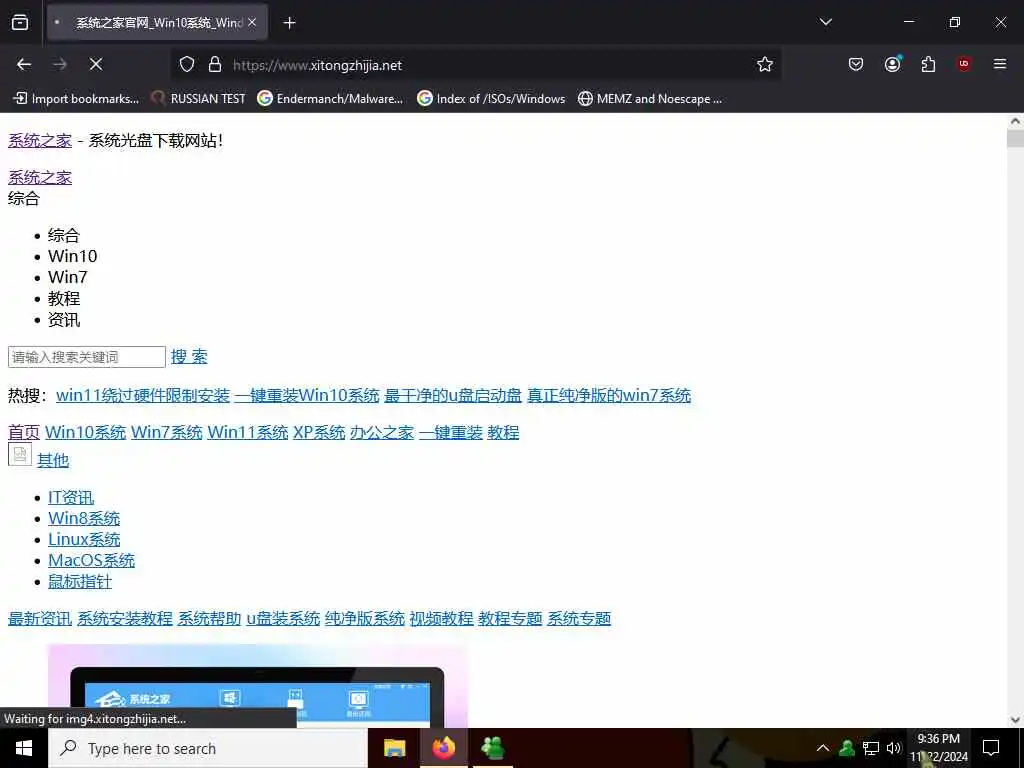This screenshot has width=1024, height=768.
Task: Open Firefox account menu
Action: (x=892, y=64)
